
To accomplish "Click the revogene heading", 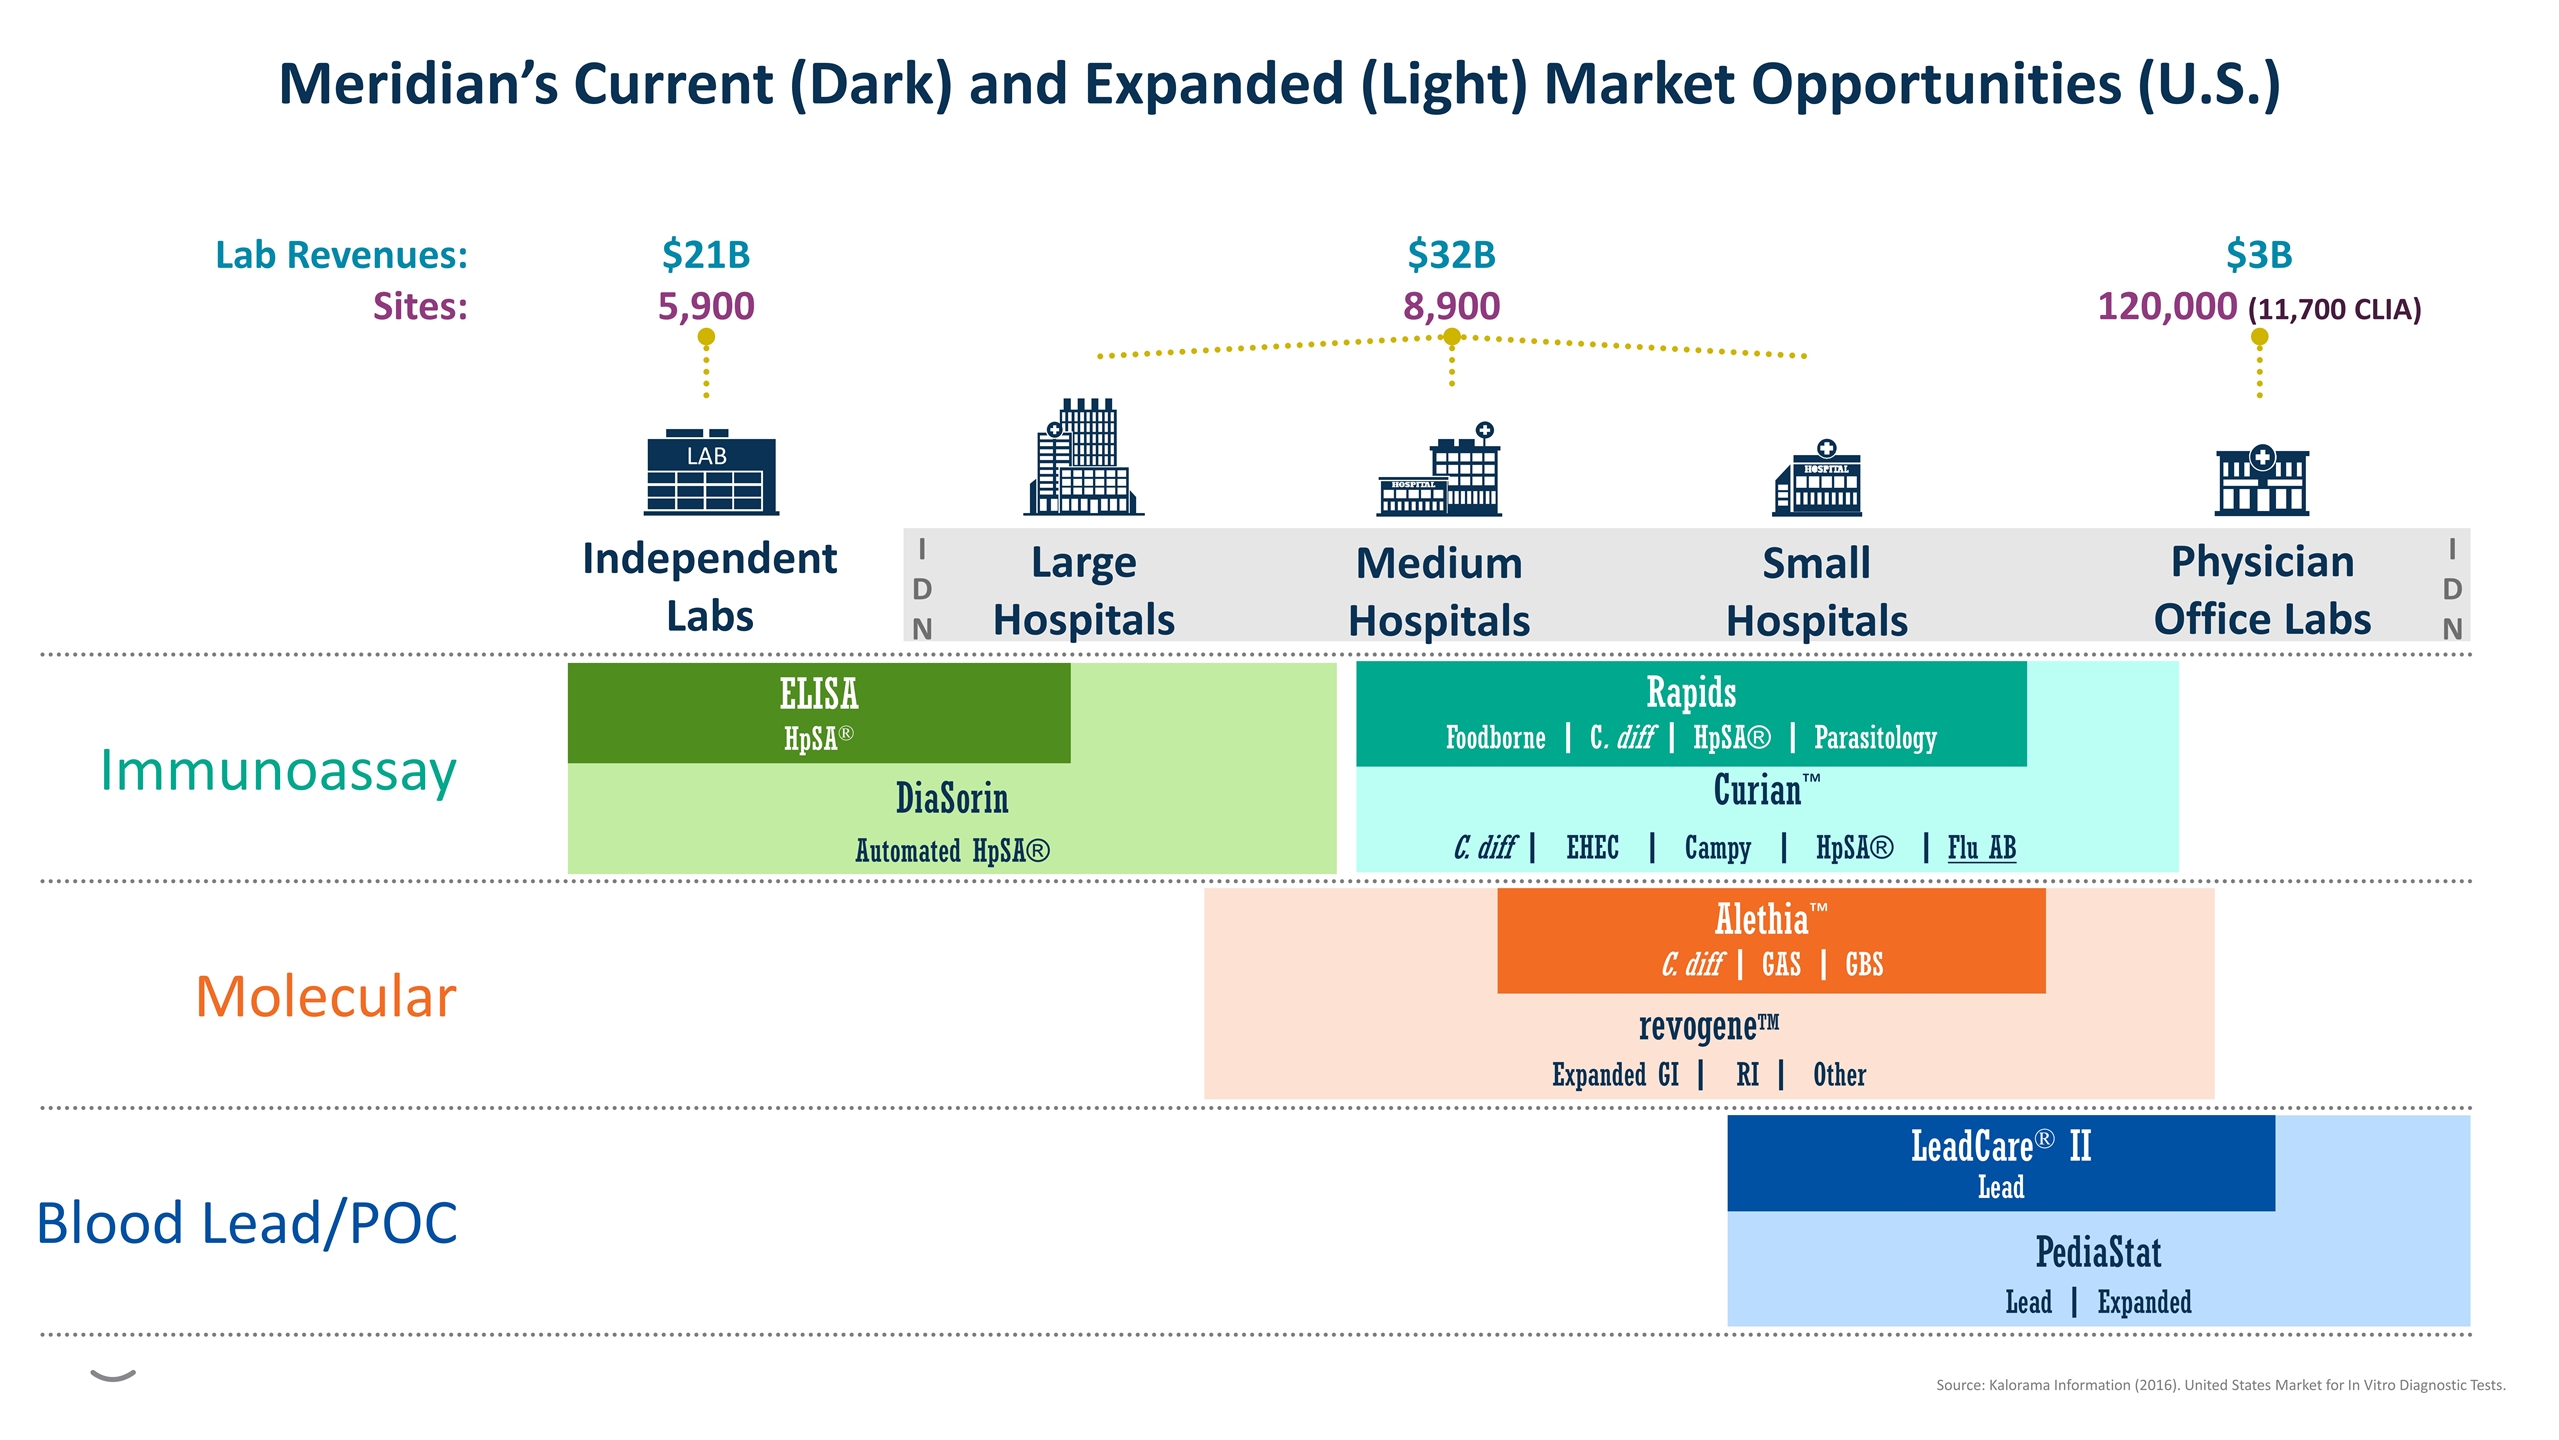I will point(1708,1027).
